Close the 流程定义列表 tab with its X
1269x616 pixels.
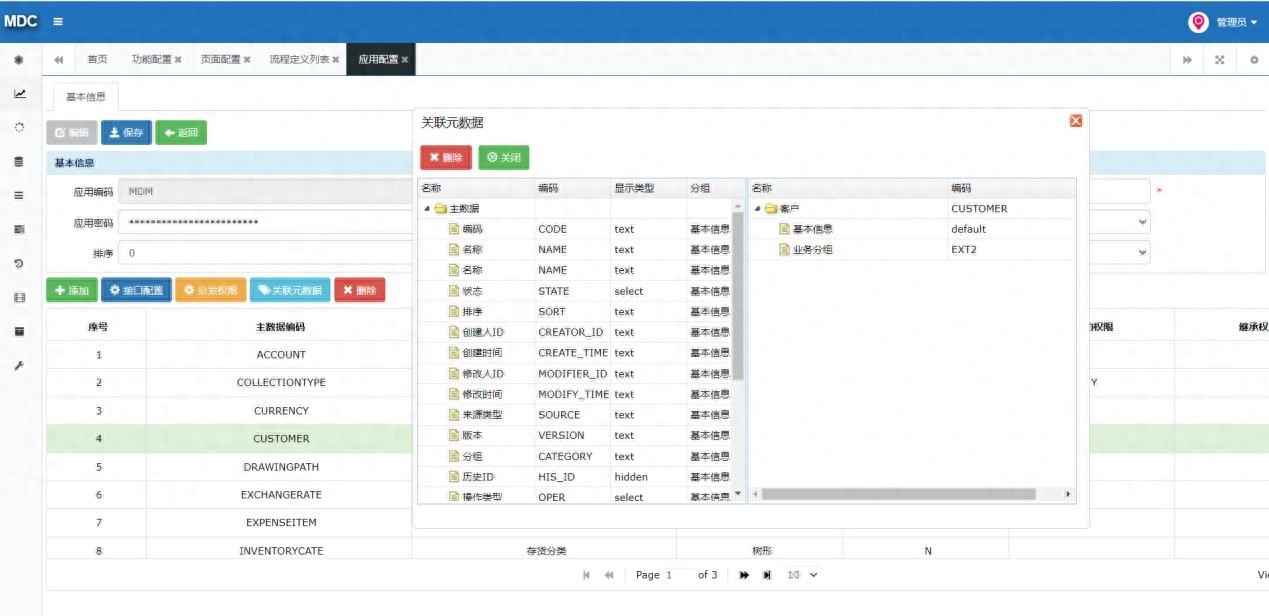[336, 60]
